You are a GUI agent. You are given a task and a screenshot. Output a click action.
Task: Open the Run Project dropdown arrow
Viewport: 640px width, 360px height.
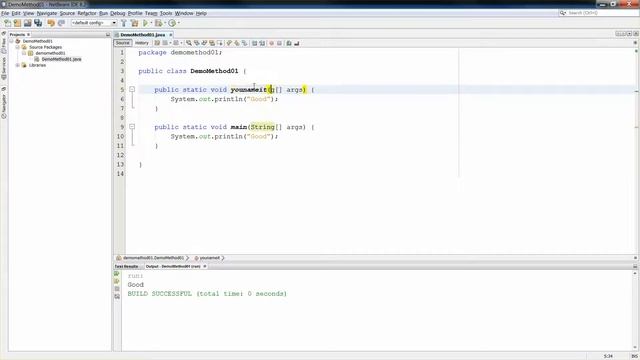click(151, 23)
